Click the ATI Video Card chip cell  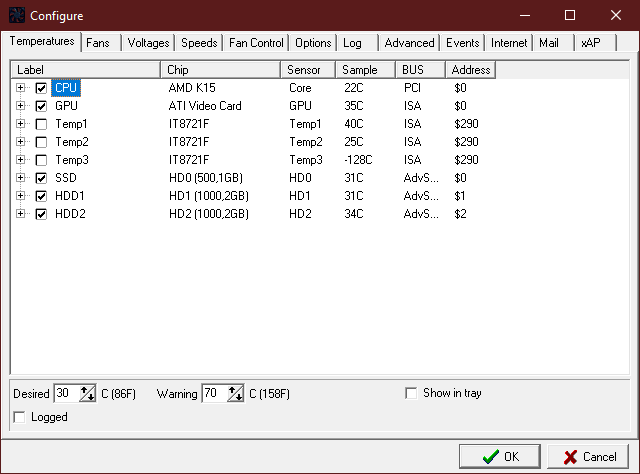pyautogui.click(x=205, y=106)
